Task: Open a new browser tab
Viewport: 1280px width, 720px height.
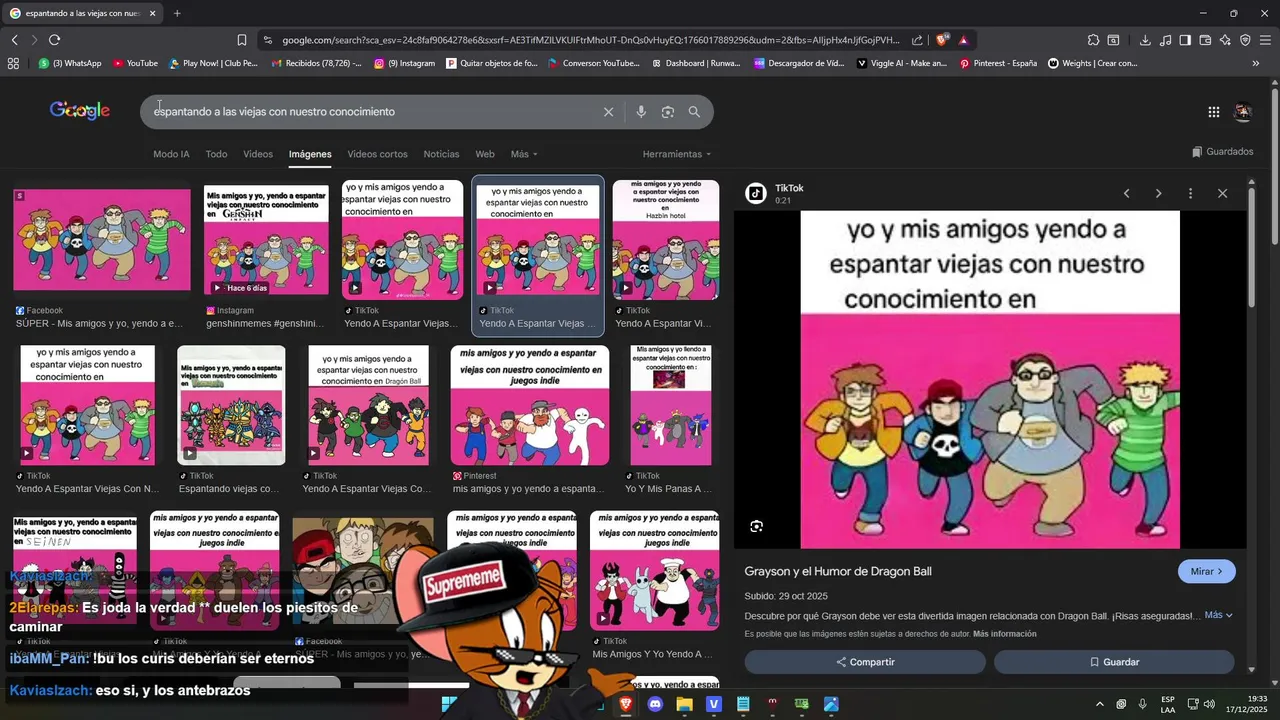Action: [177, 14]
